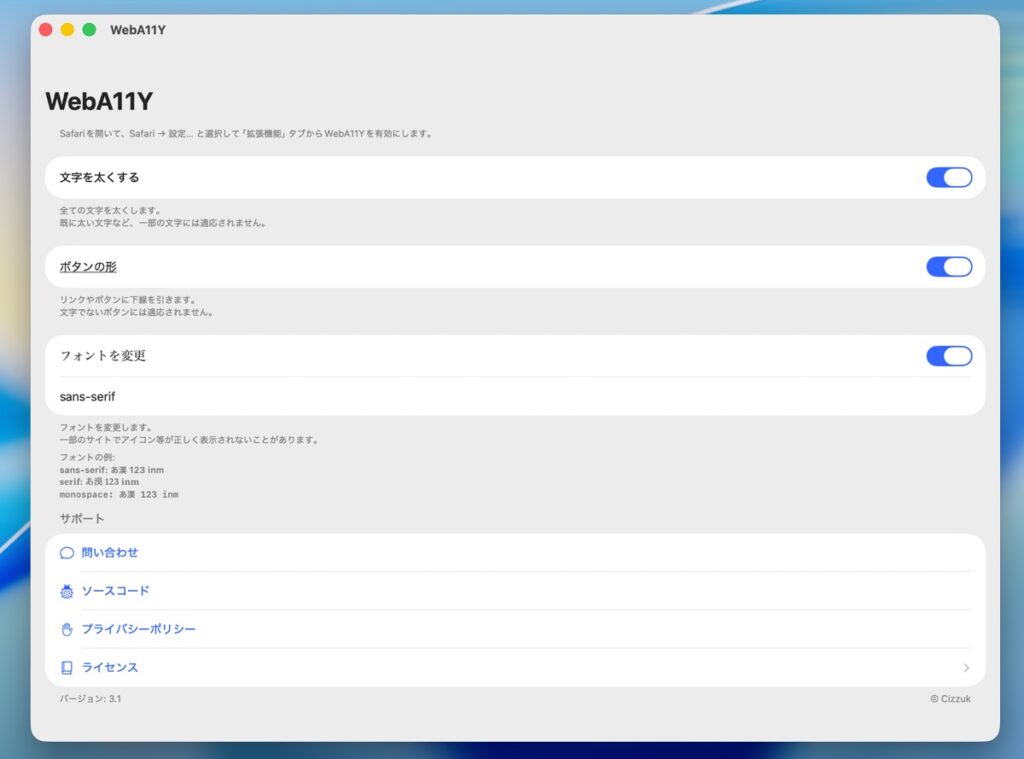Click the 文字を太くする label text
The width and height of the screenshot is (1024, 759).
click(99, 177)
